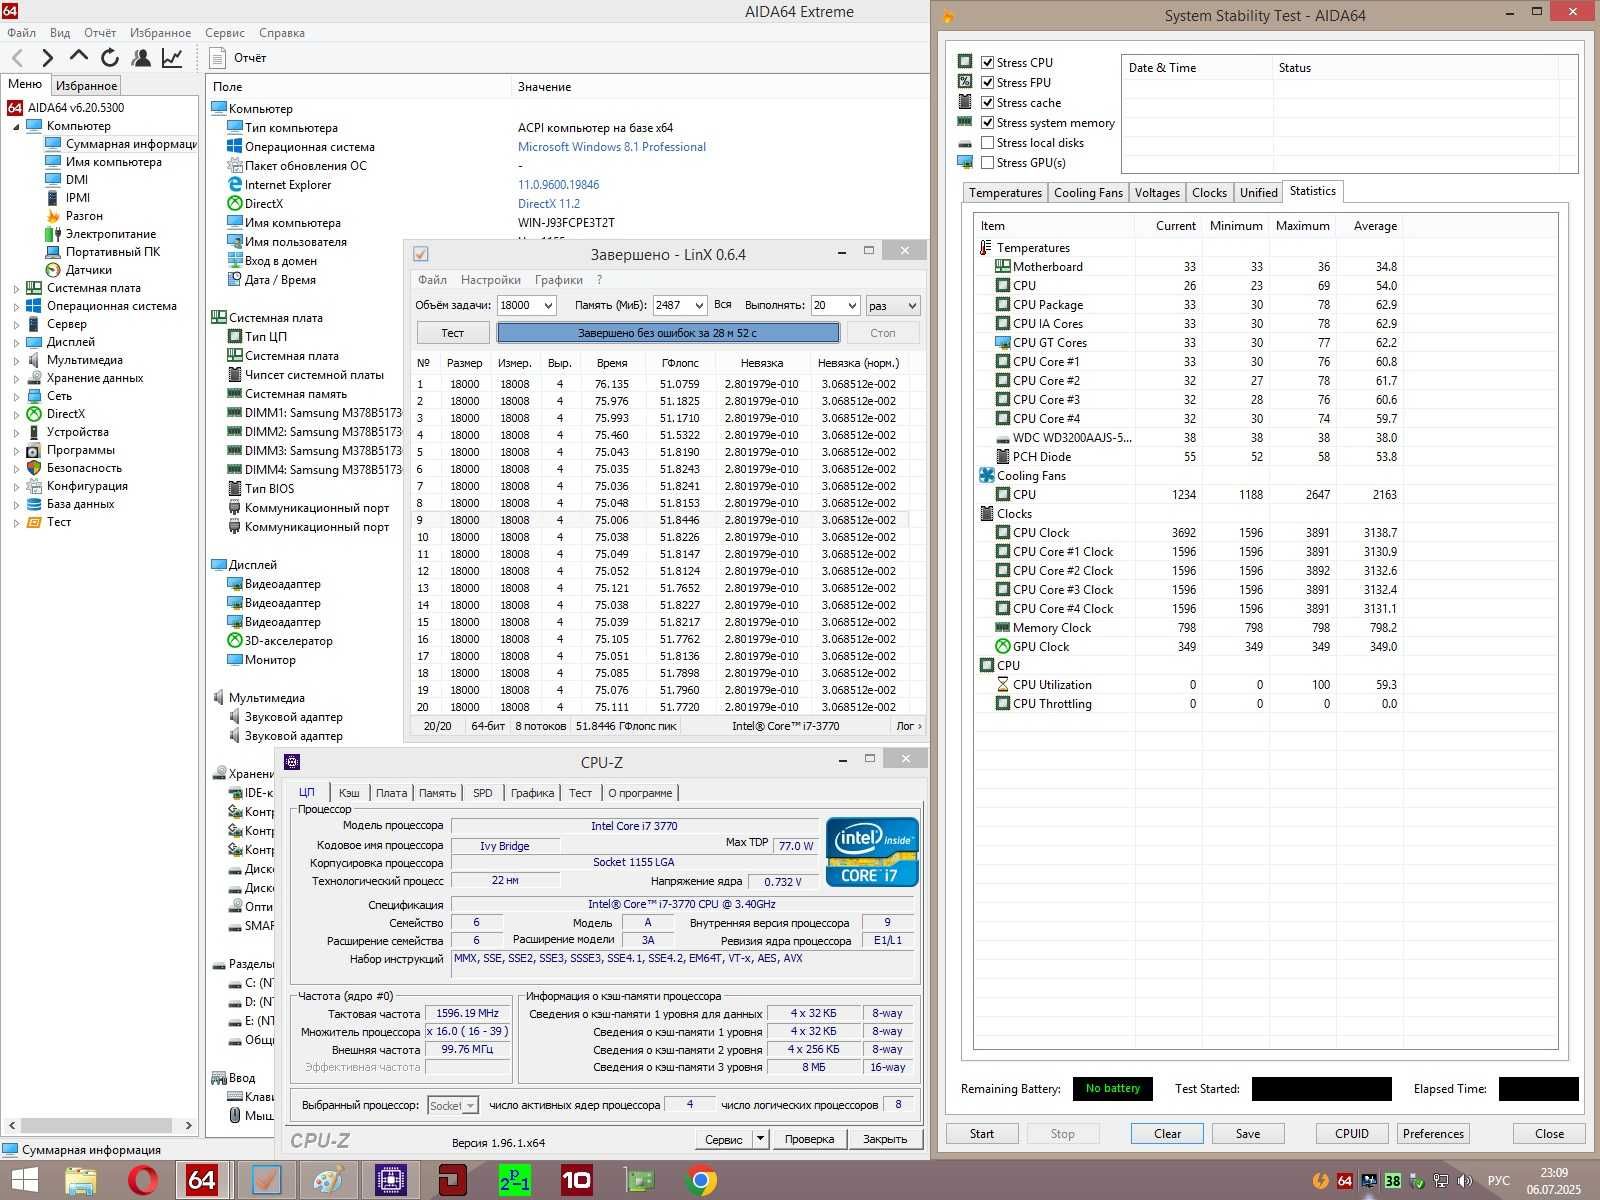Click the РУС language indicator

1498,1181
